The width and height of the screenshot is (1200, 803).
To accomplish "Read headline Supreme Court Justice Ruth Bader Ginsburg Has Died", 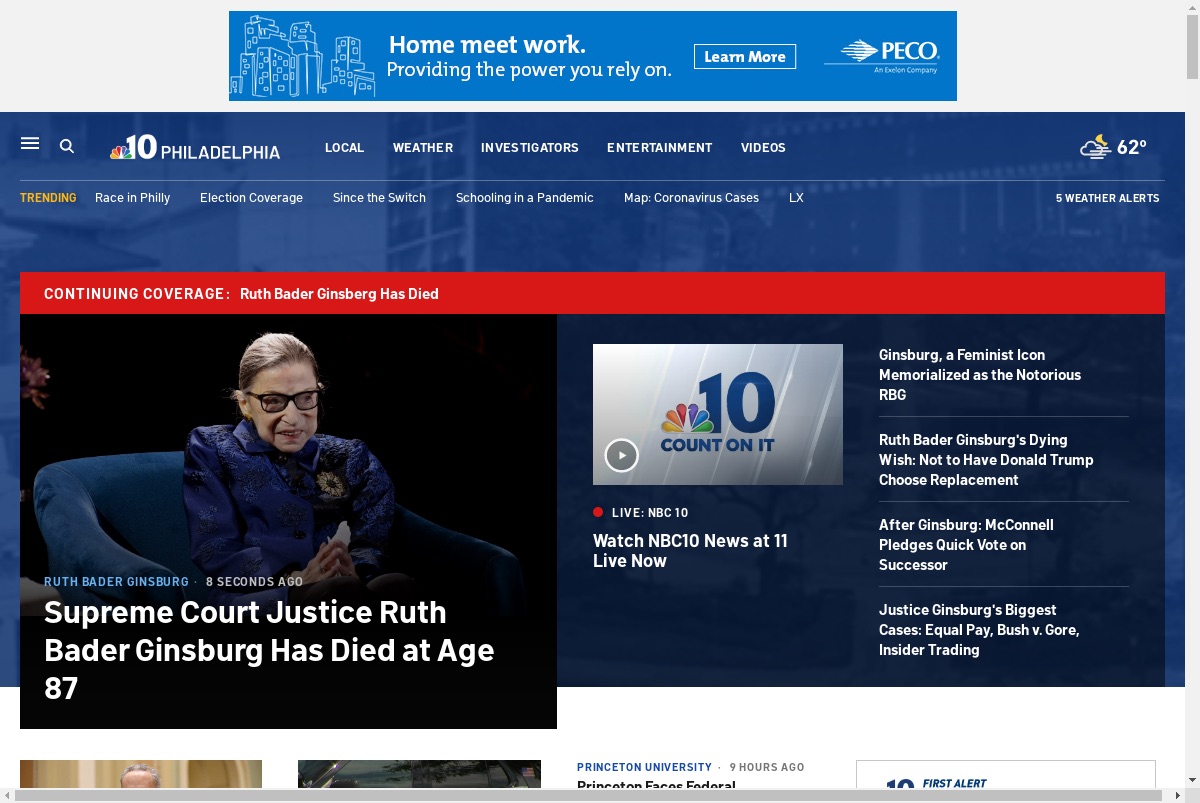I will pos(269,650).
